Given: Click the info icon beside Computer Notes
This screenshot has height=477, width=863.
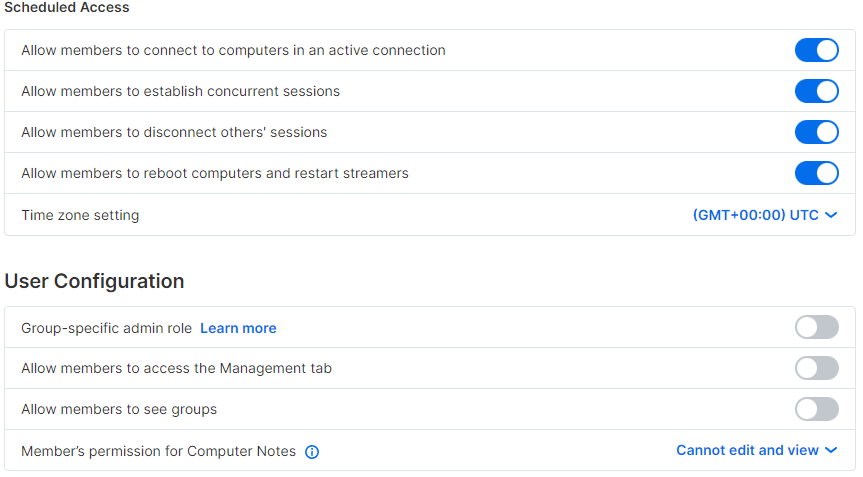Looking at the screenshot, I should 312,452.
